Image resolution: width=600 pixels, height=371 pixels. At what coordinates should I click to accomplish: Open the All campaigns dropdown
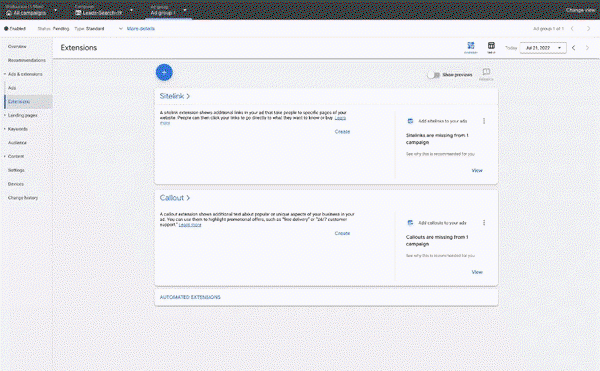31,11
